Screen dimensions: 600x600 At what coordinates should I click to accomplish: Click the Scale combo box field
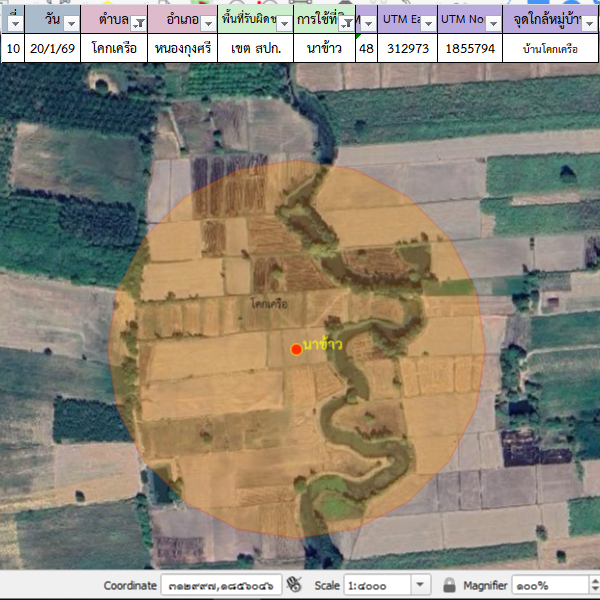coord(376,585)
